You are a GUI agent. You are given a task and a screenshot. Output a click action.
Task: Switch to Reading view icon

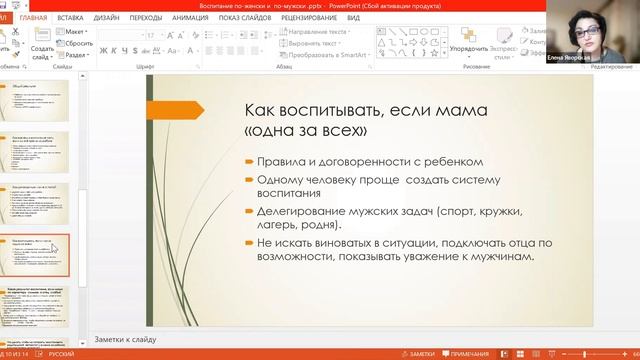pos(536,354)
